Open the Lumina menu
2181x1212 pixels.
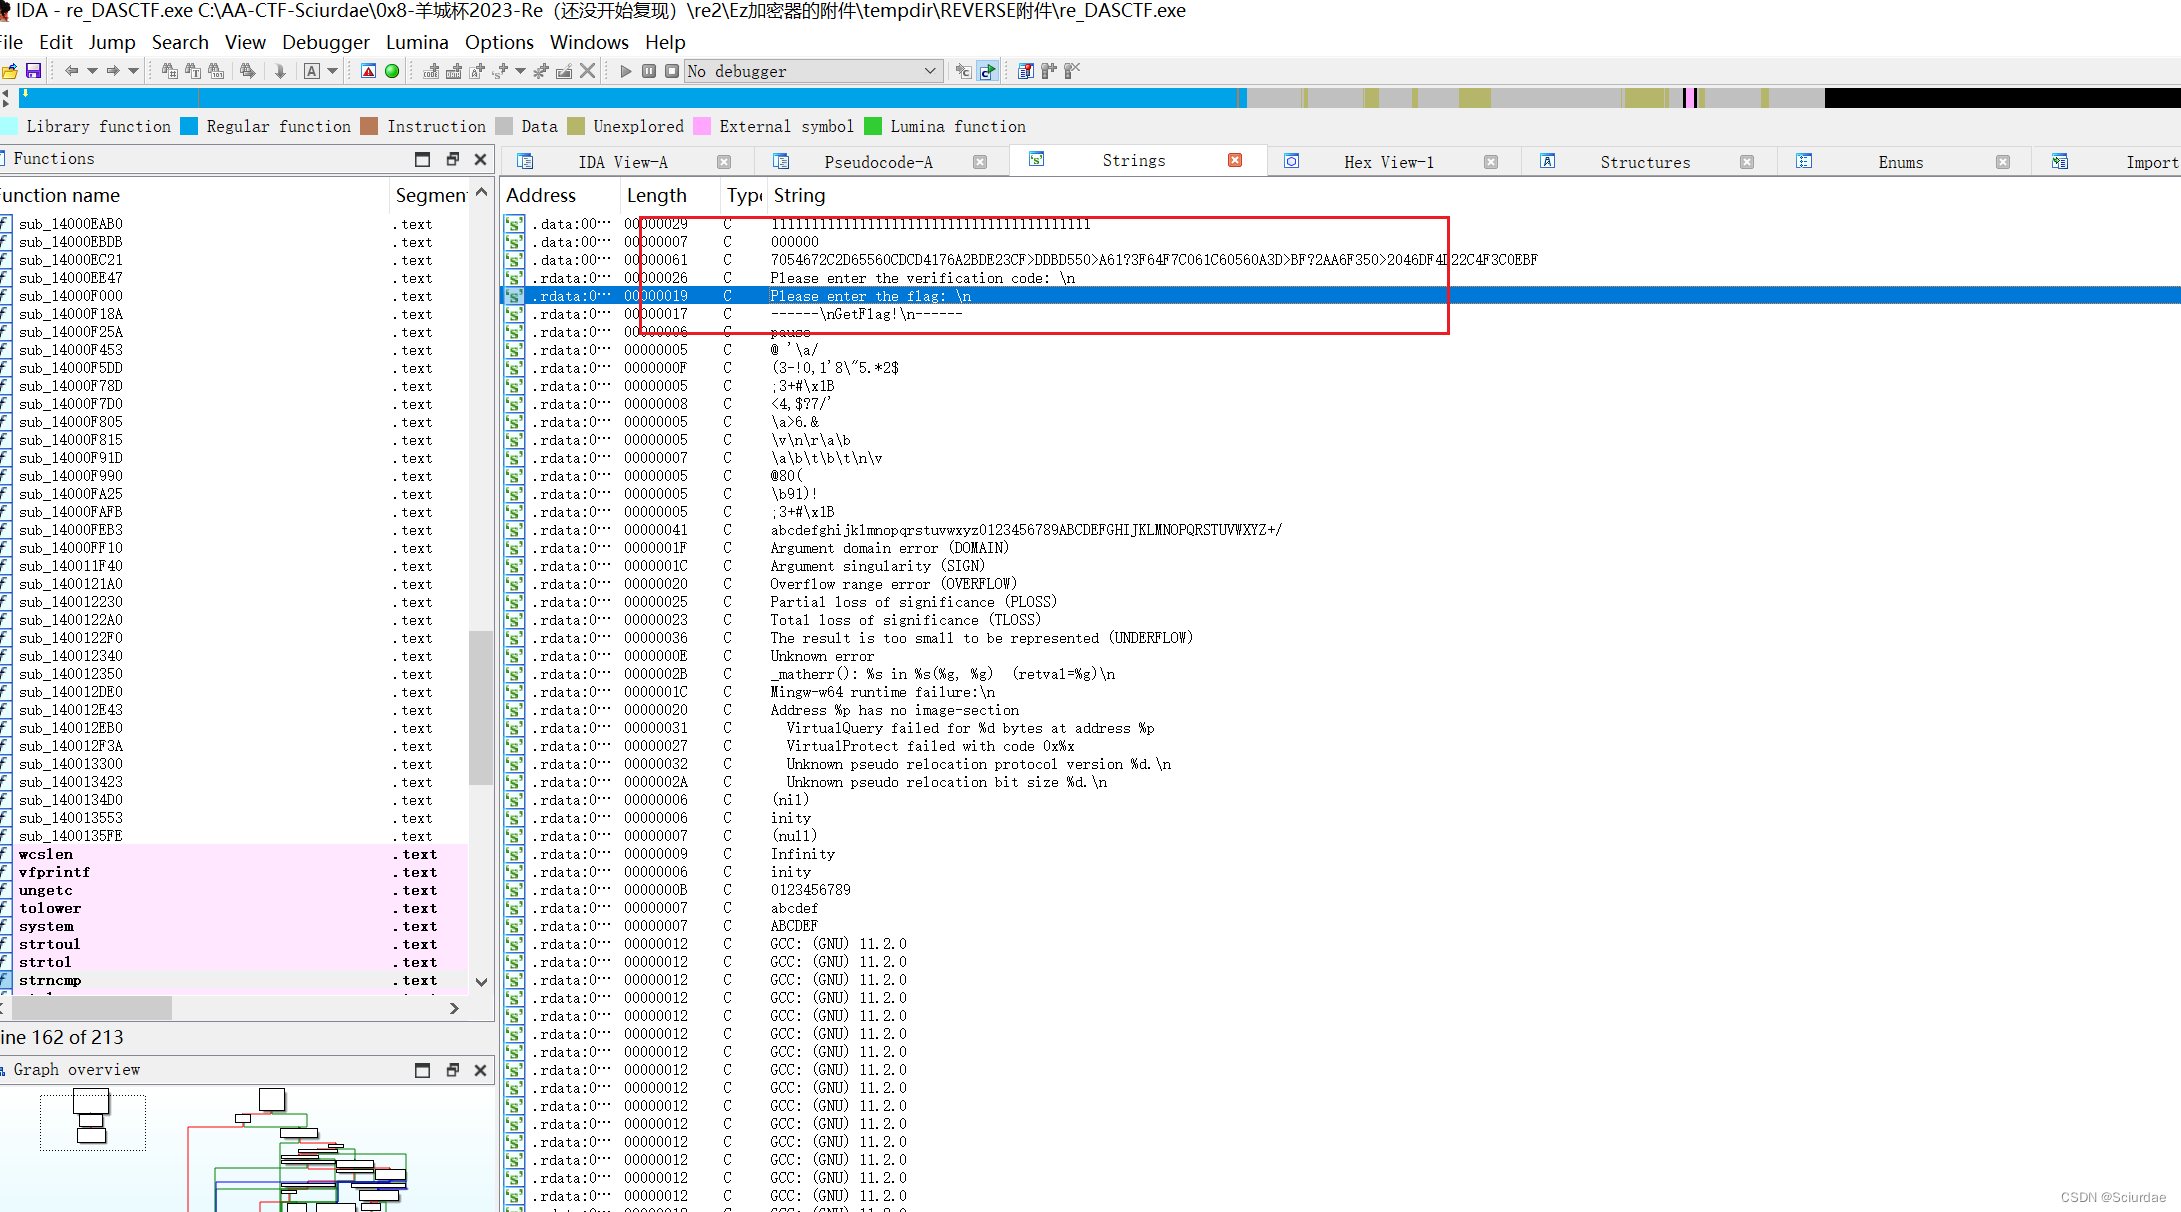point(417,42)
